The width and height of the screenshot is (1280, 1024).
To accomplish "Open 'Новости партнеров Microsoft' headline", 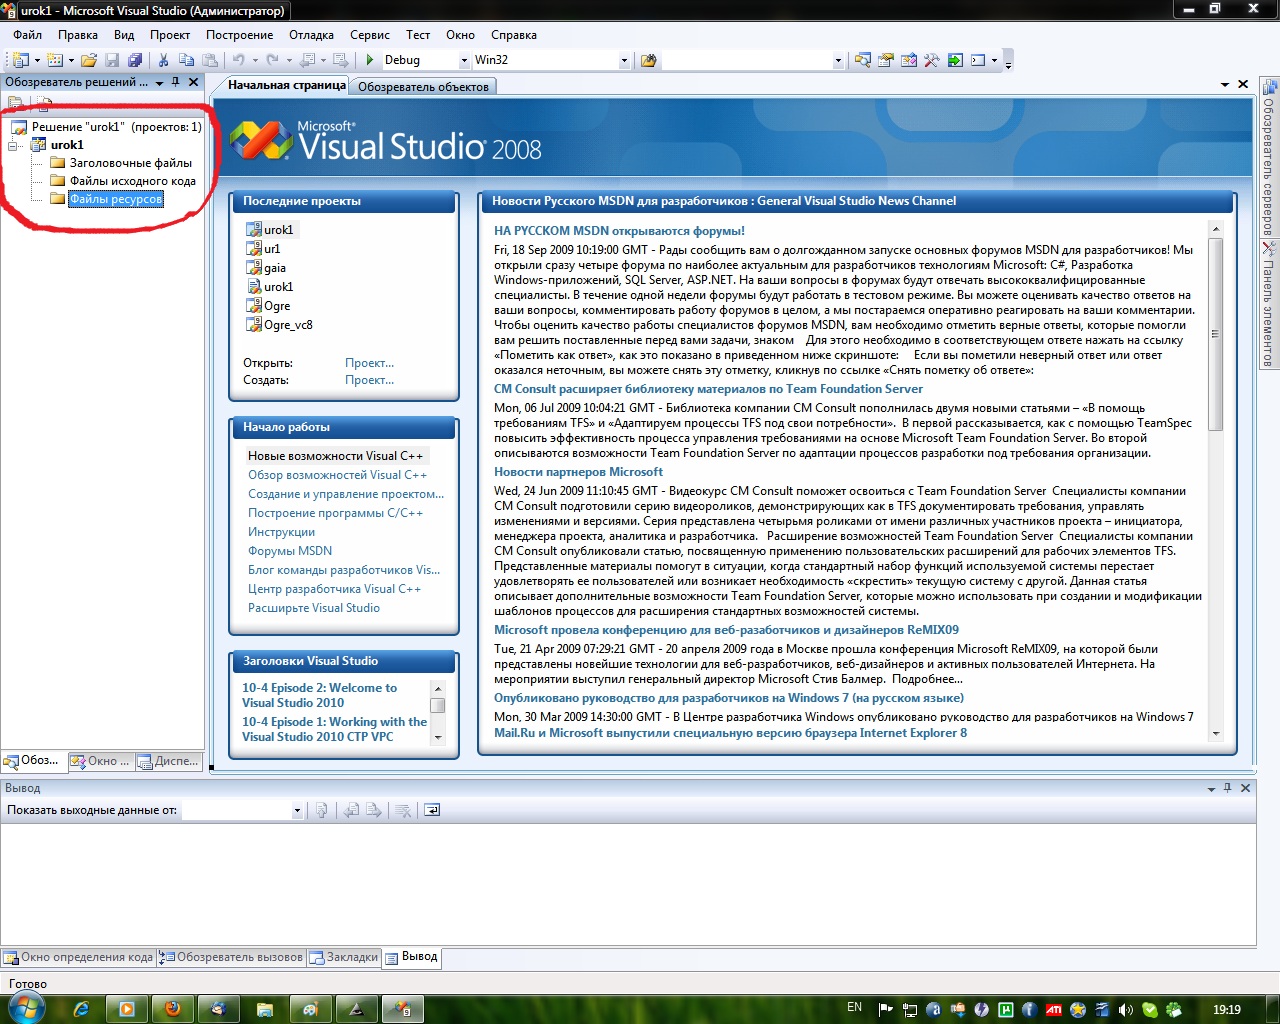I will point(578,472).
